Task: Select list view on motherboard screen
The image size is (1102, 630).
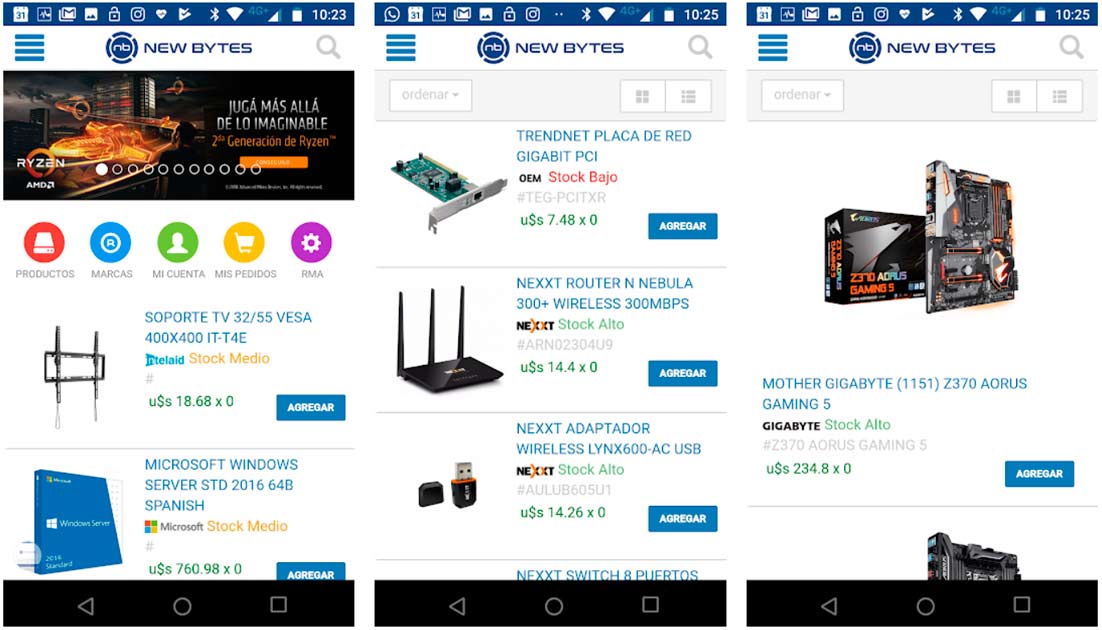Action: (1060, 96)
